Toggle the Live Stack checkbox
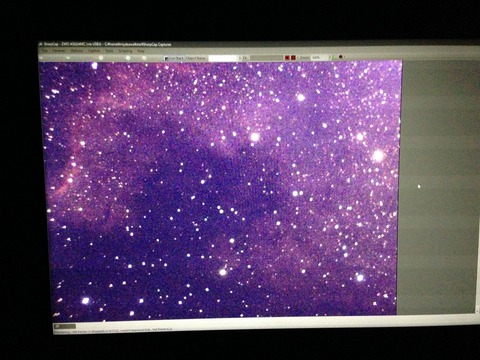 tap(174, 58)
